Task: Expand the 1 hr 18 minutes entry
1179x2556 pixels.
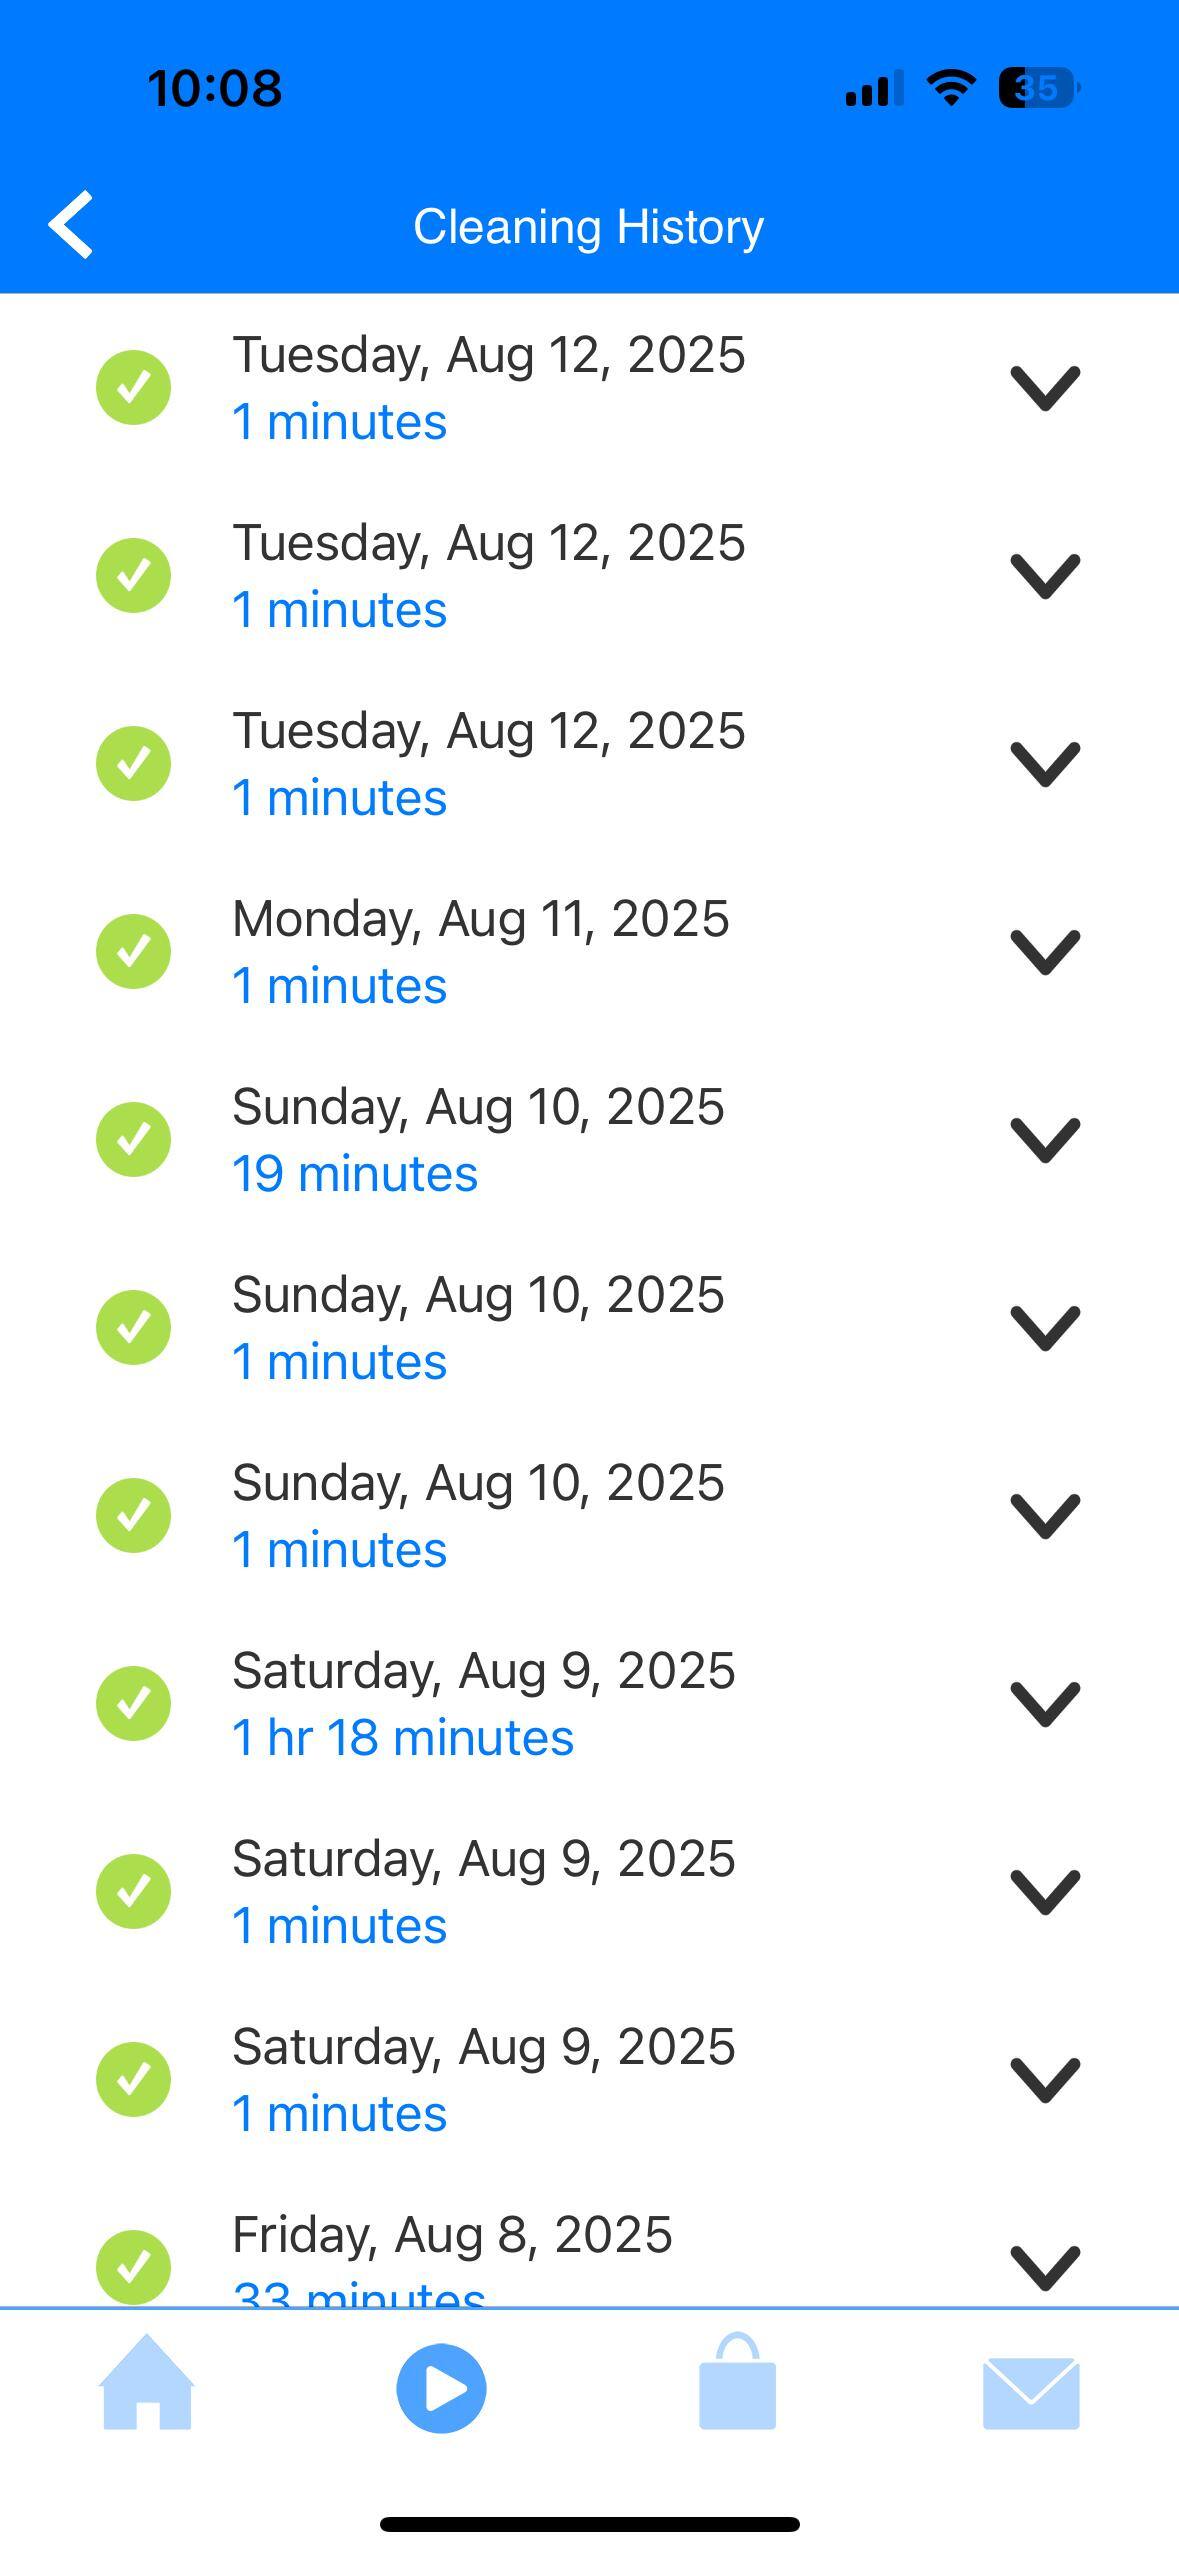Action: 1045,1703
